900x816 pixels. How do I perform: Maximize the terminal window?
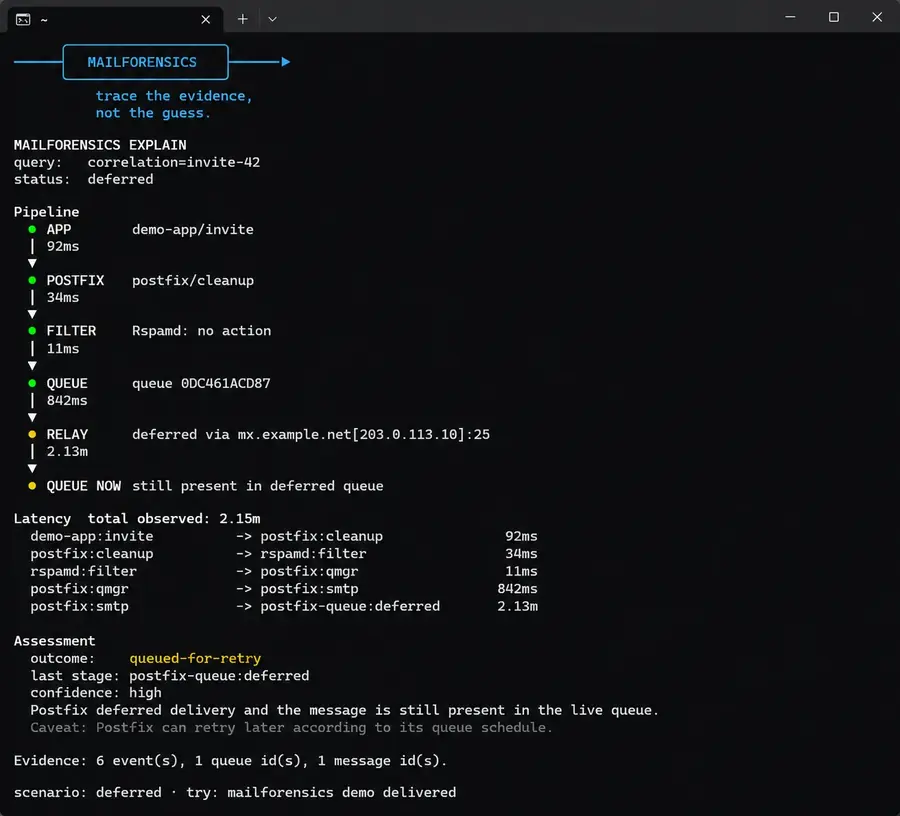[834, 17]
